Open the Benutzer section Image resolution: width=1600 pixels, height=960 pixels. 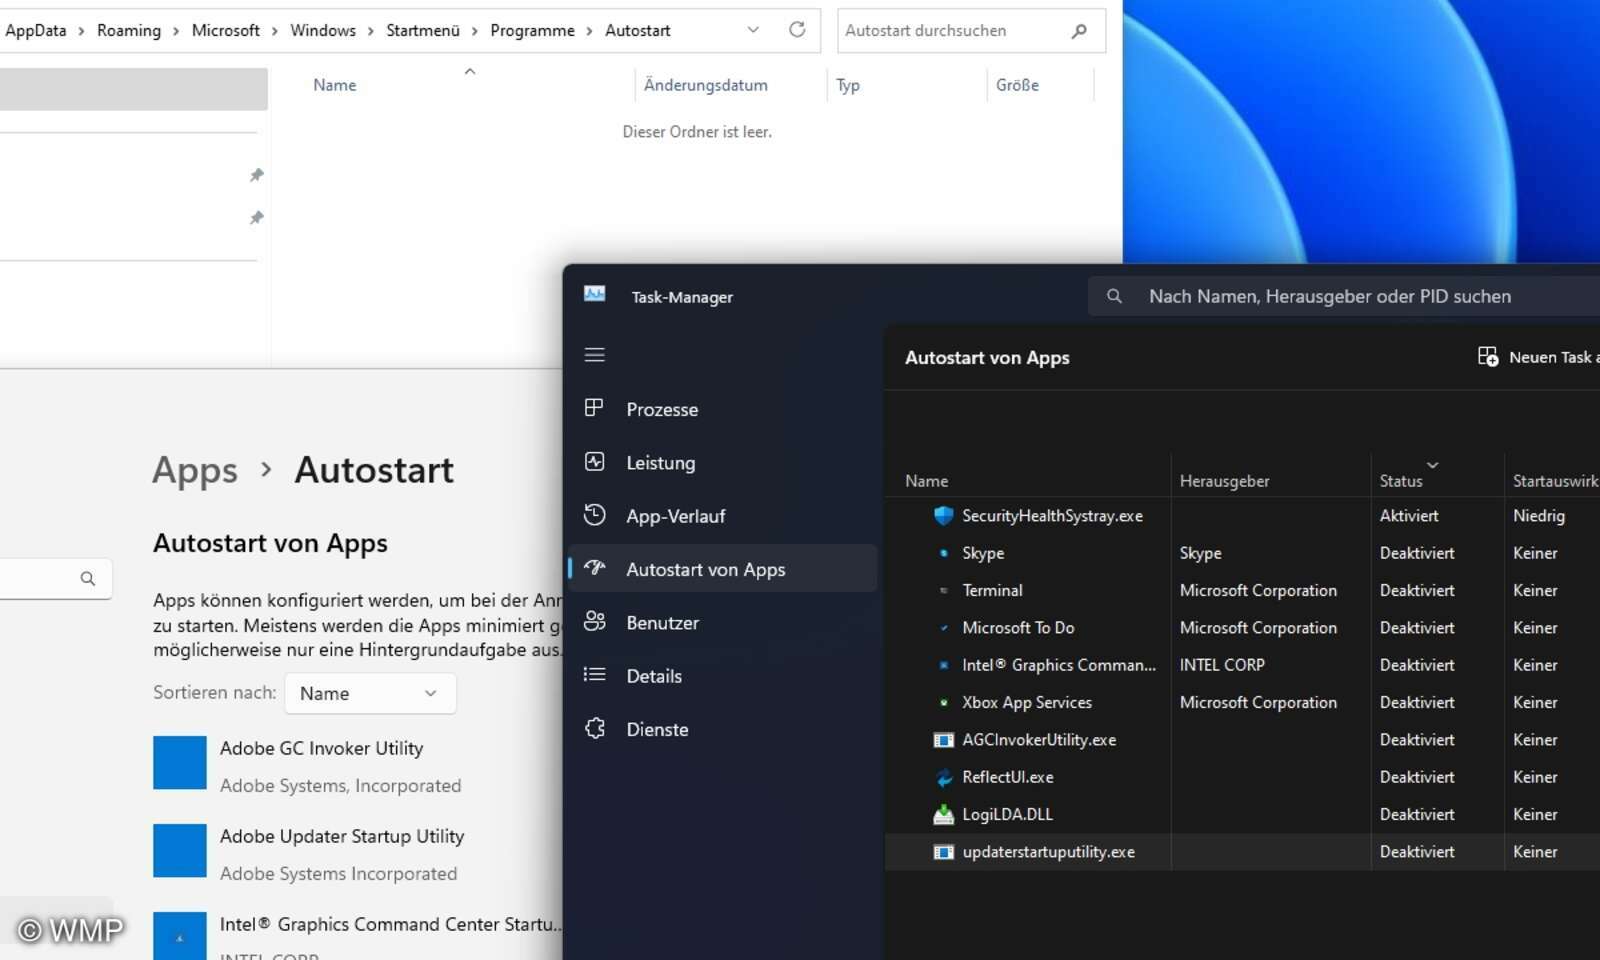pos(594,622)
